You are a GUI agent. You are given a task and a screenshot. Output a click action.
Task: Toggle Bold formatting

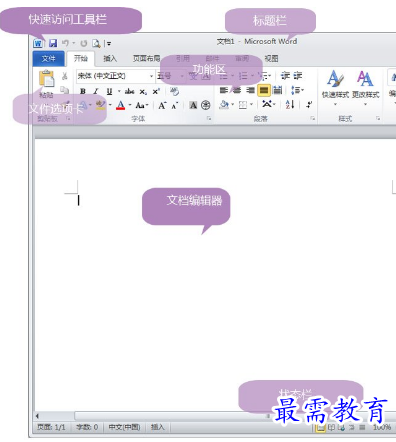tap(83, 91)
